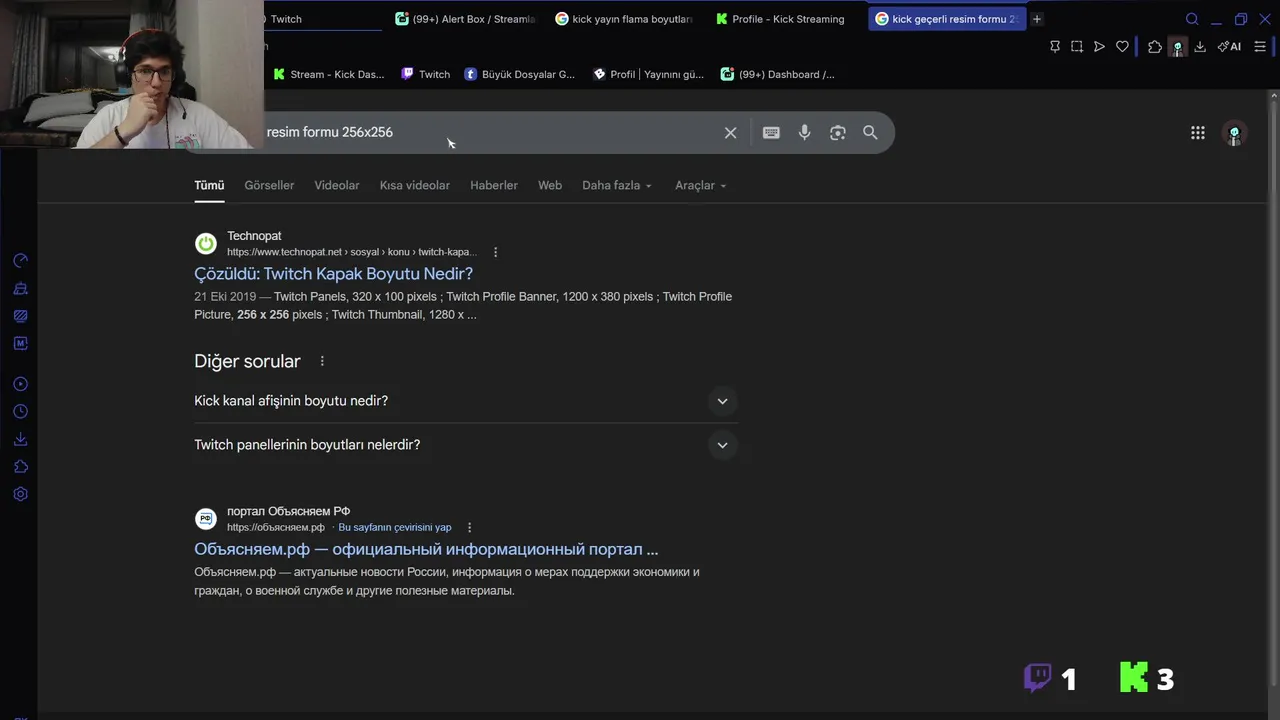Start voice search with the microphone

tap(804, 132)
